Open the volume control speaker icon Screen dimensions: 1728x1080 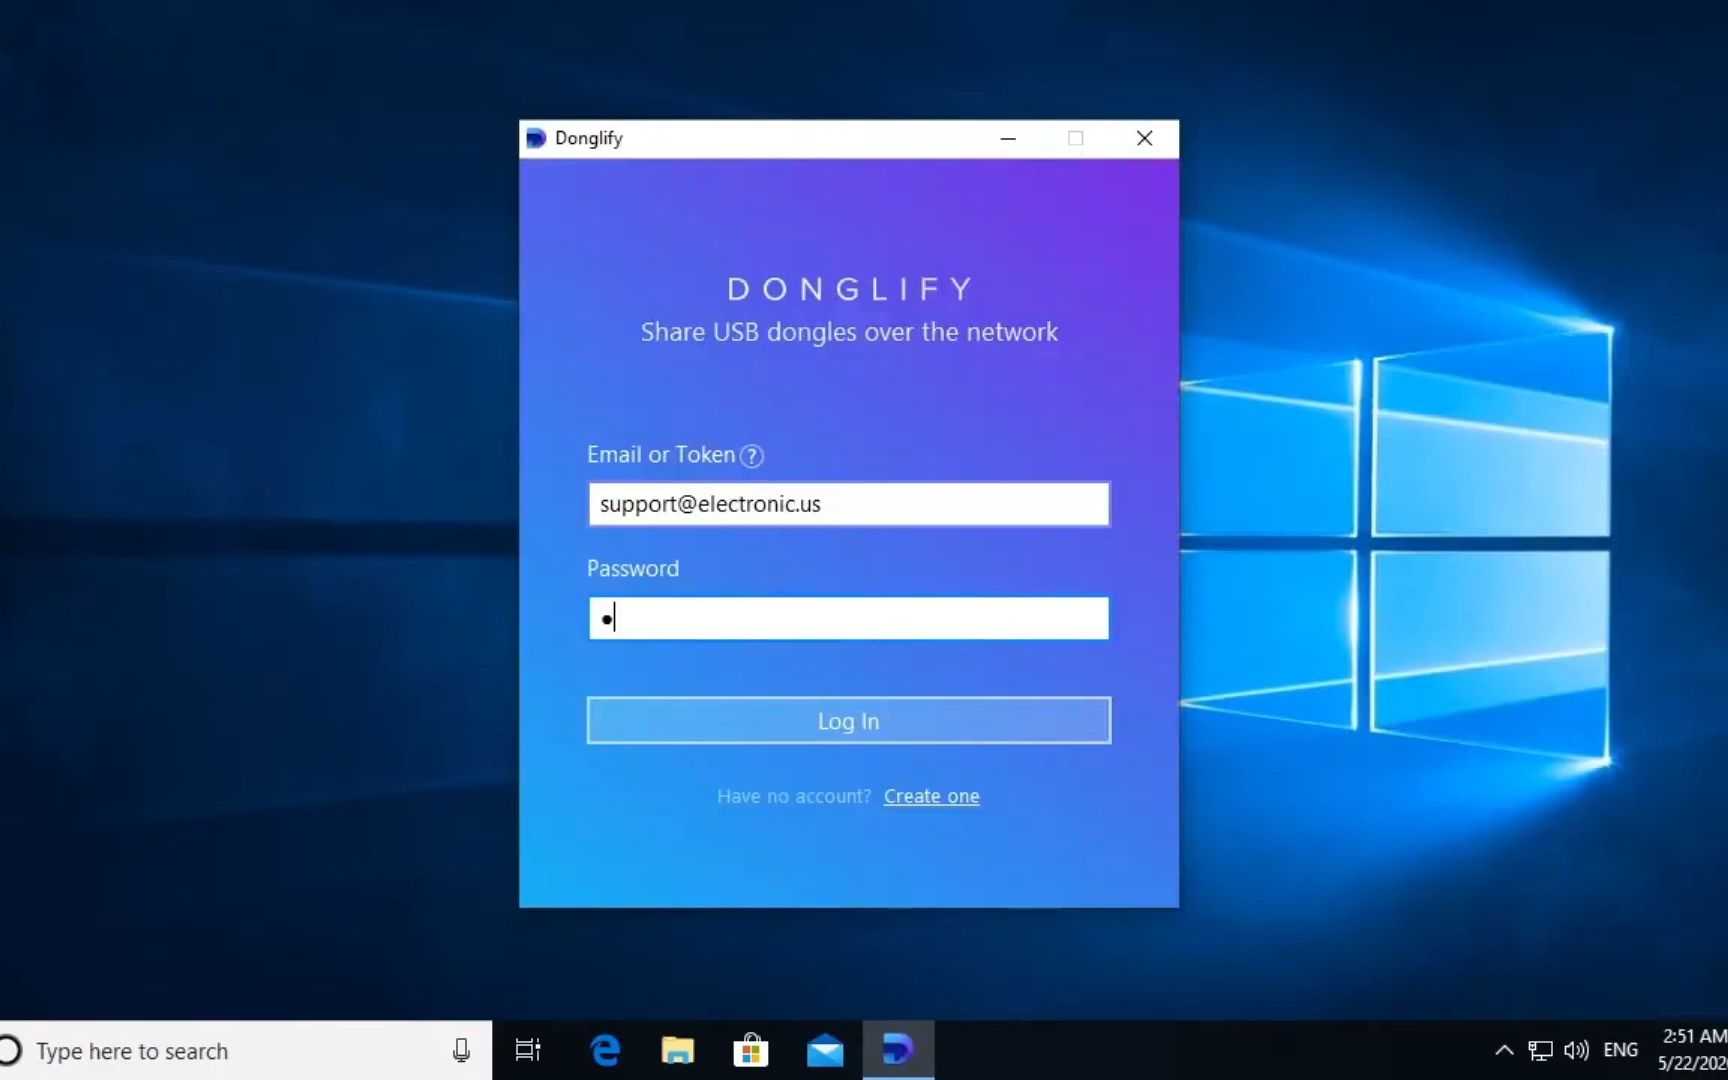tap(1576, 1050)
